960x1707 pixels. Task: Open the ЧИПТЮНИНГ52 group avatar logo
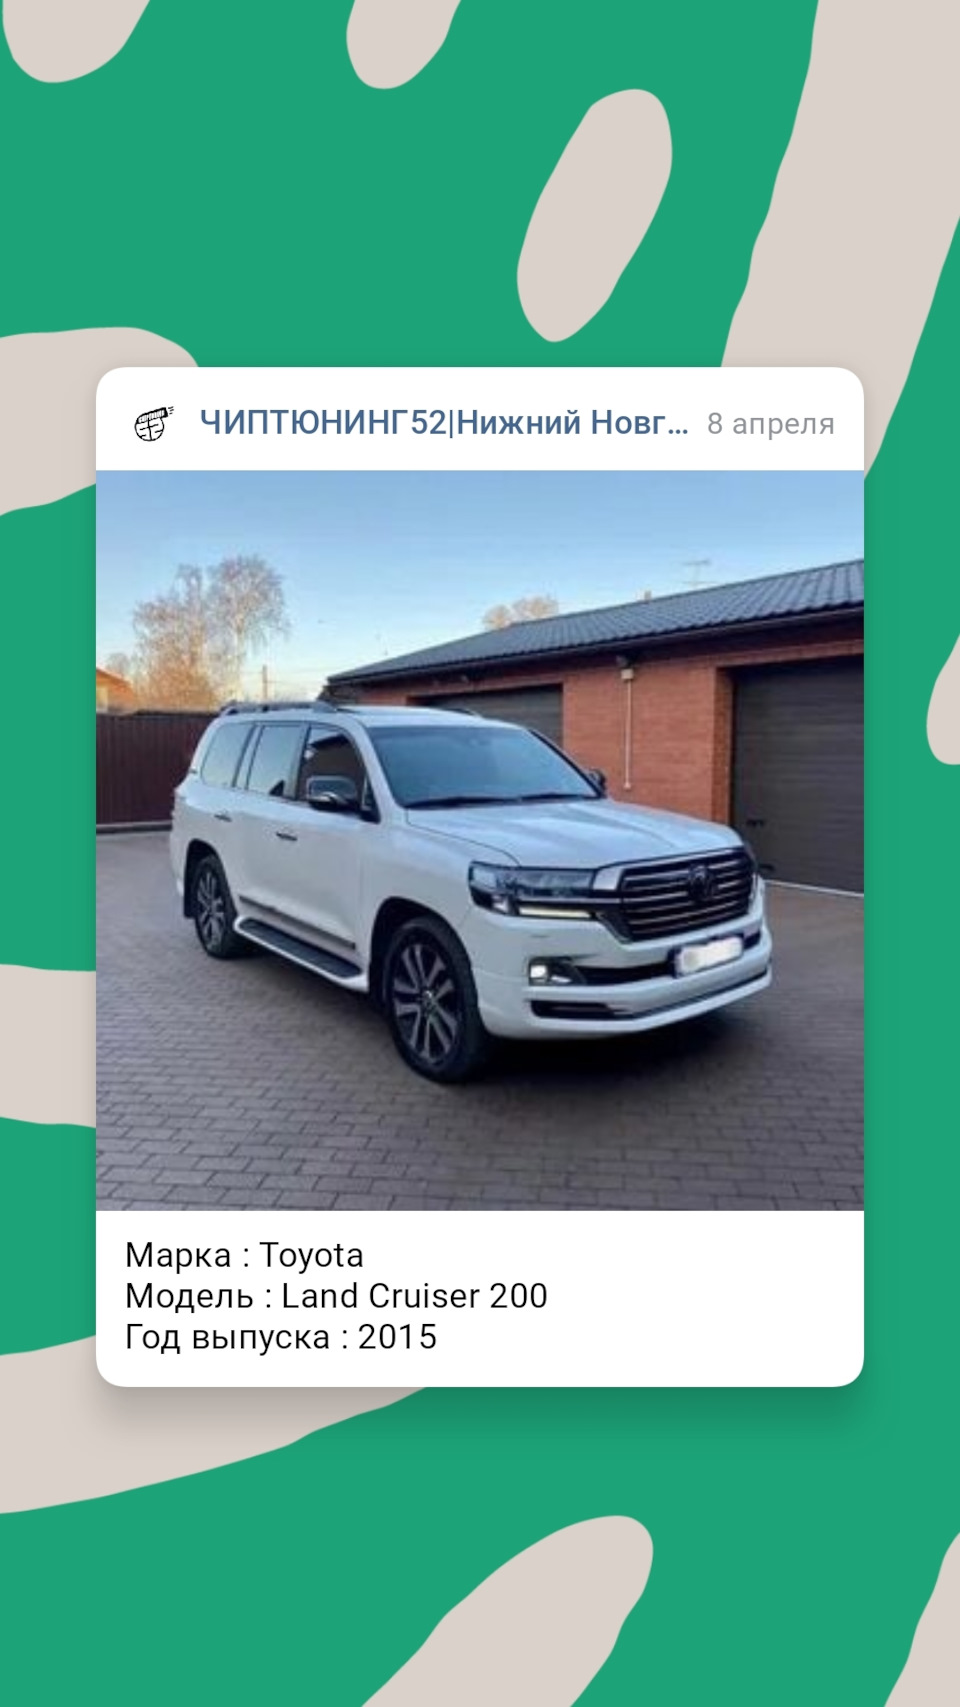(x=154, y=423)
